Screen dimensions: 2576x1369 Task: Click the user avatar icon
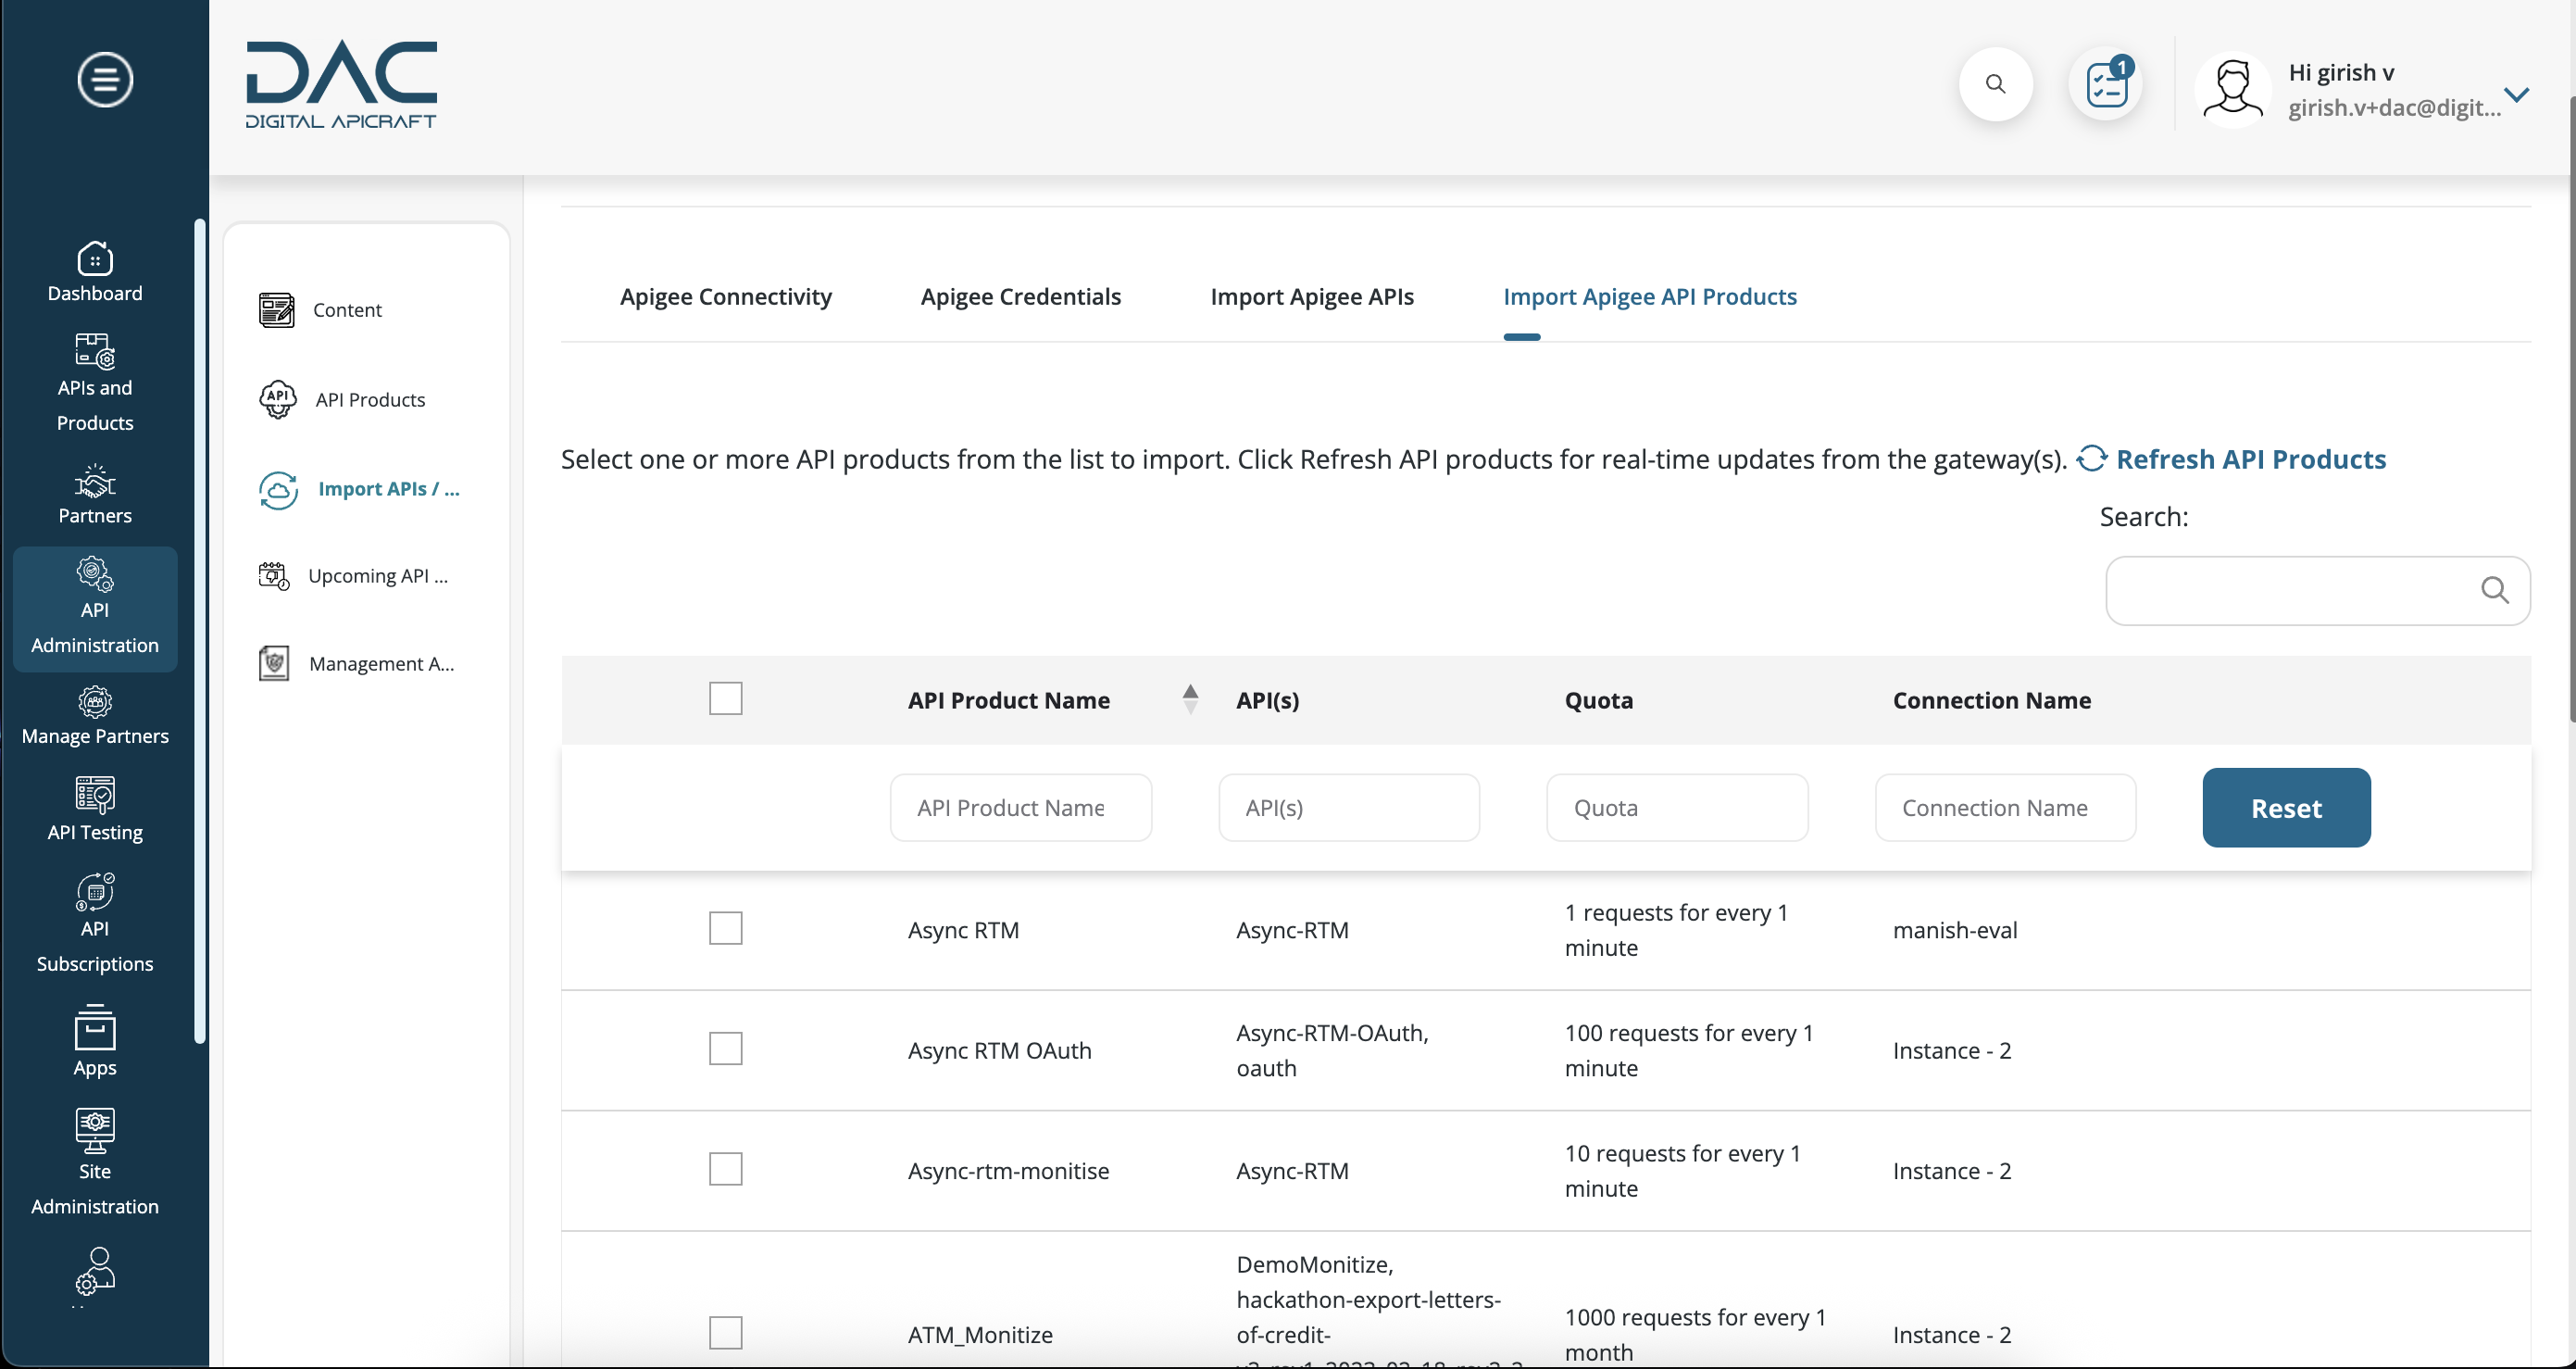click(2232, 89)
